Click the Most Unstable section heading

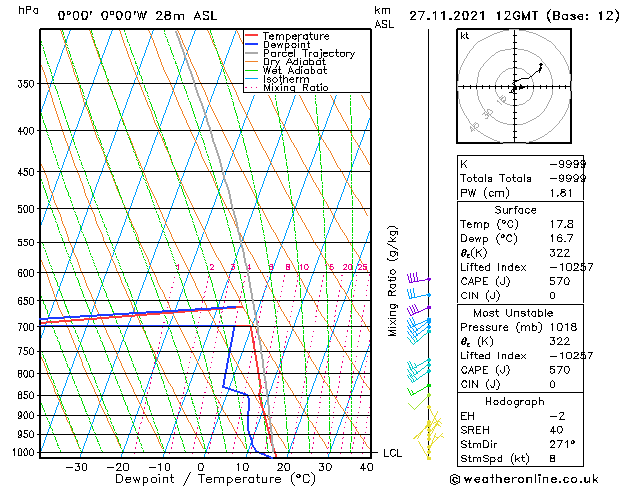pyautogui.click(x=513, y=313)
